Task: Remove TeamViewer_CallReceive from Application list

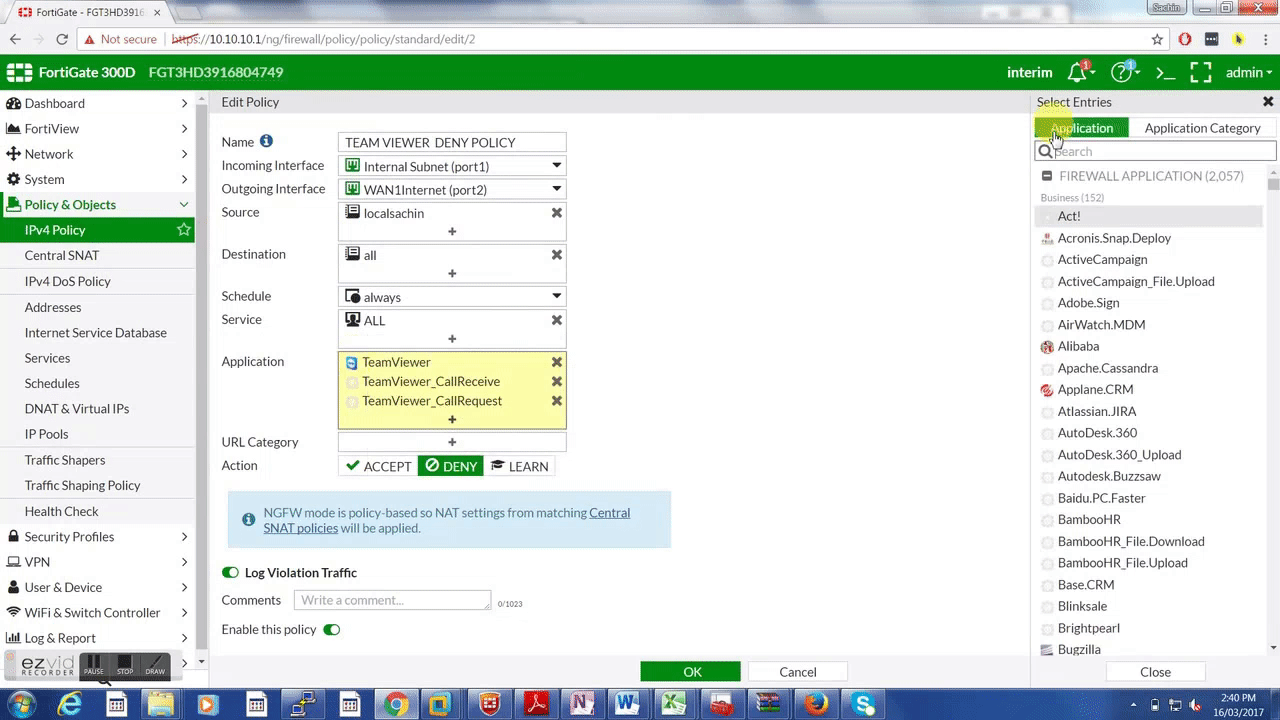Action: (557, 381)
